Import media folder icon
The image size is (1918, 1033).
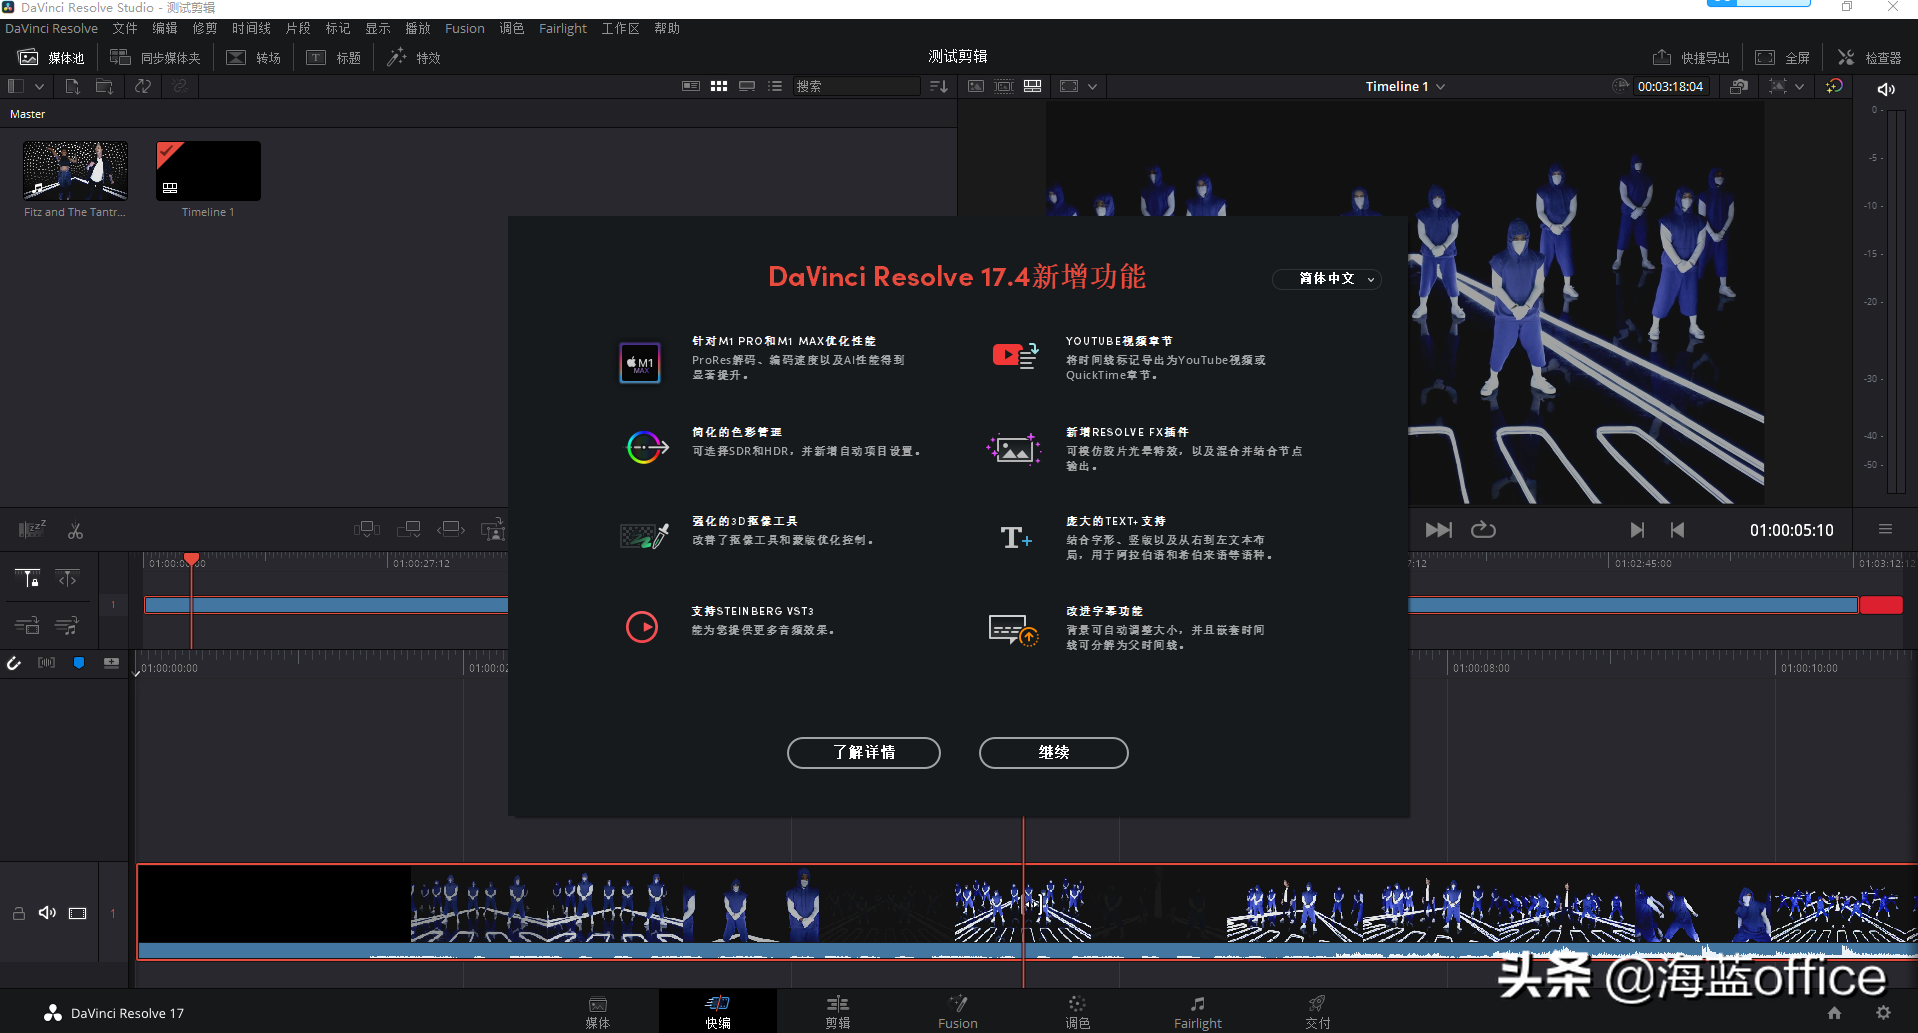tap(104, 87)
